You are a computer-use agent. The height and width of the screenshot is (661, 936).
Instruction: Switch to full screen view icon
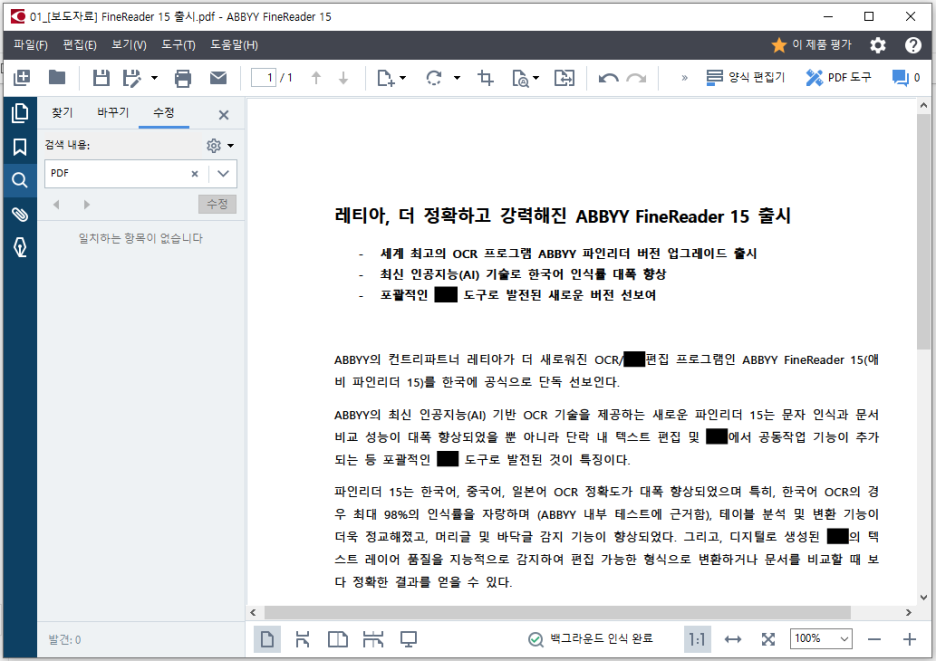(x=408, y=640)
